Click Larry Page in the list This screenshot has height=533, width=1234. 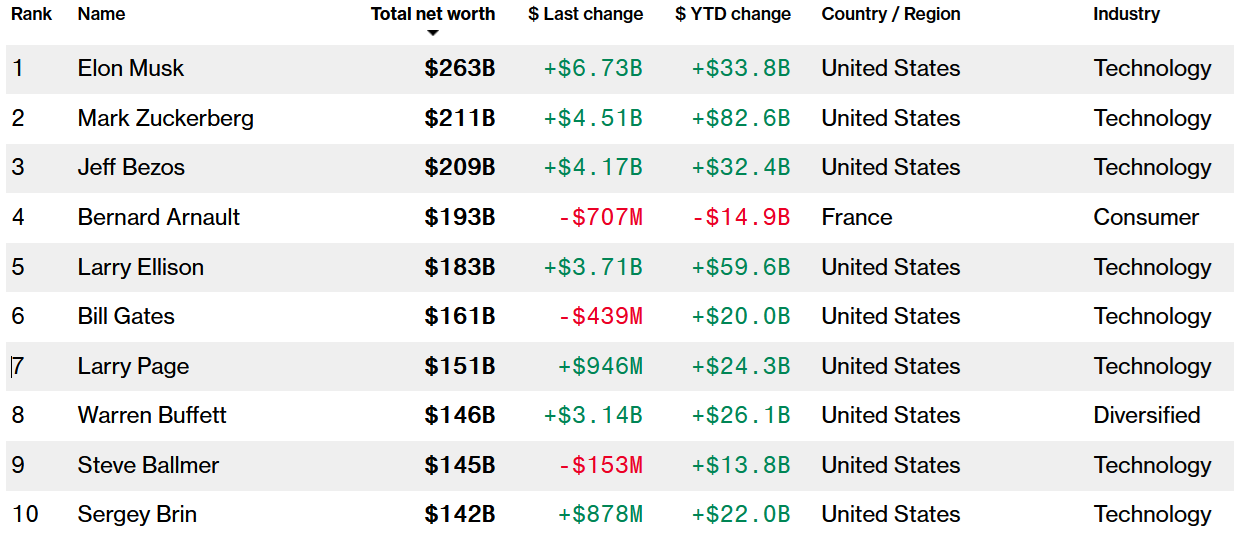tap(133, 366)
